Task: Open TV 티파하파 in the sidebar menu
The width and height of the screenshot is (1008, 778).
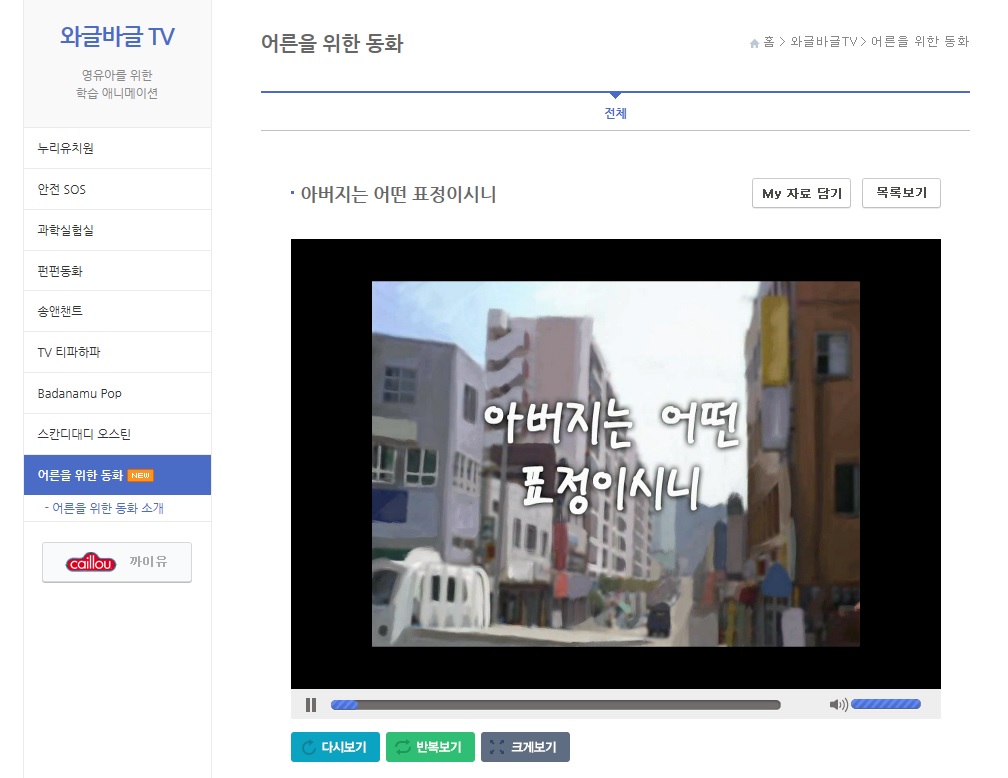Action: (117, 352)
